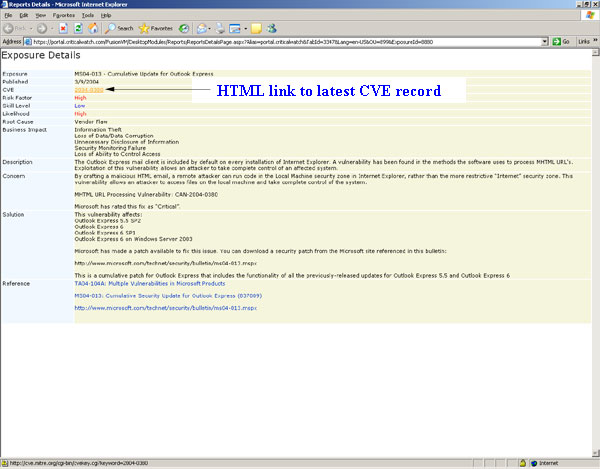This screenshot has width=600, height=469.
Task: Click inside the Address URL field
Action: [280, 42]
